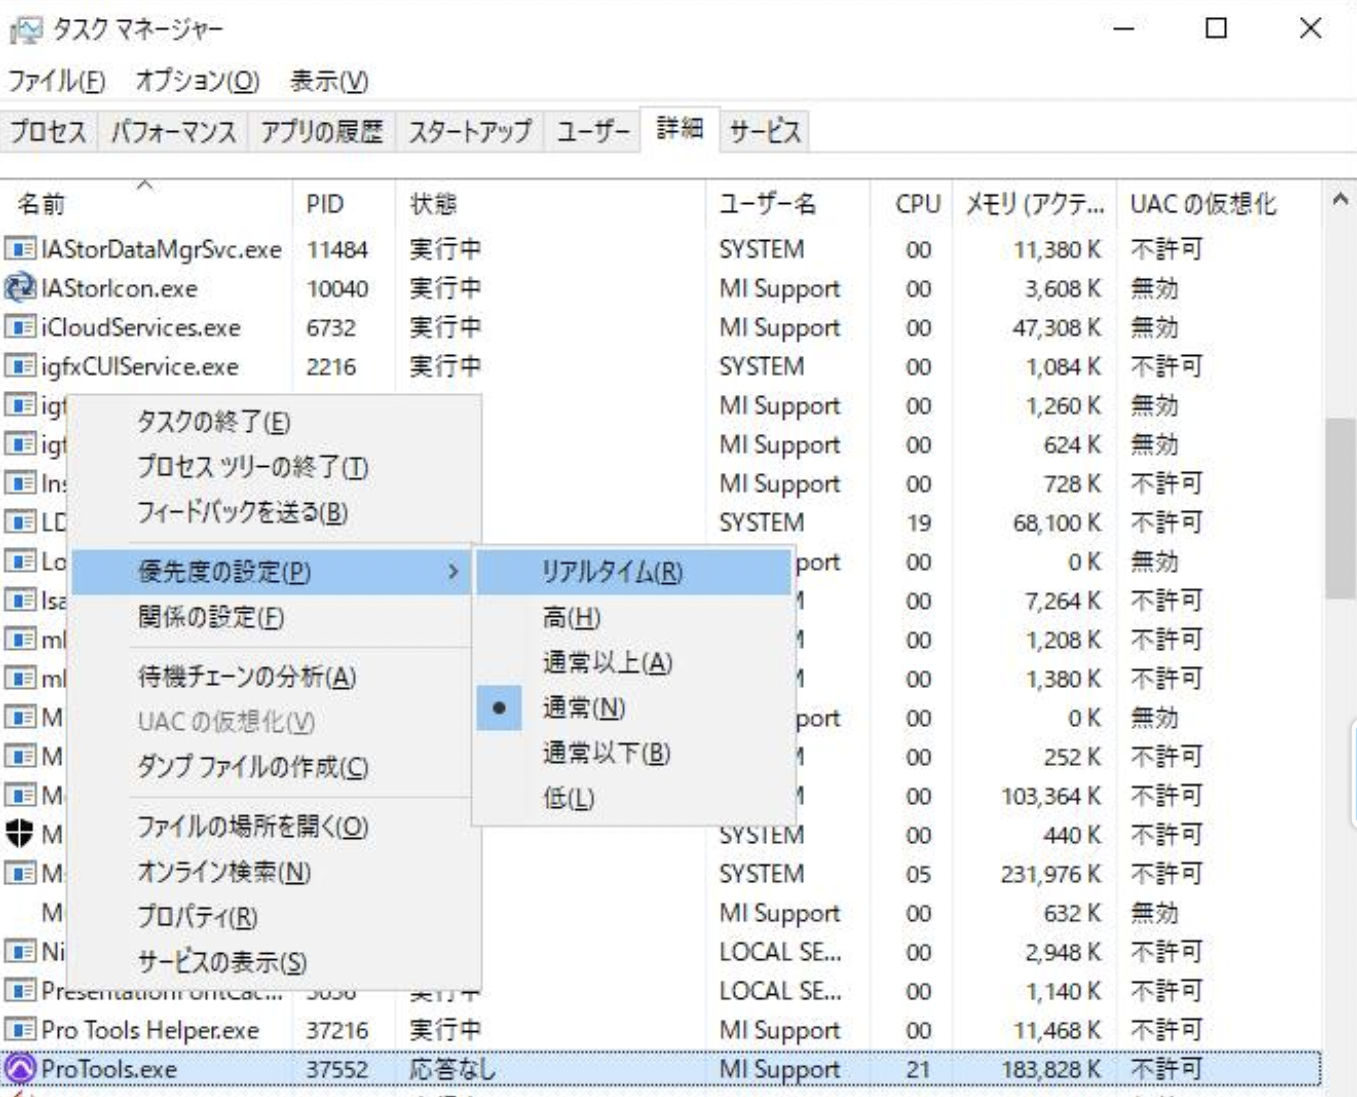The height and width of the screenshot is (1097, 1357).
Task: Switch to the サービス tab
Action: coord(765,131)
